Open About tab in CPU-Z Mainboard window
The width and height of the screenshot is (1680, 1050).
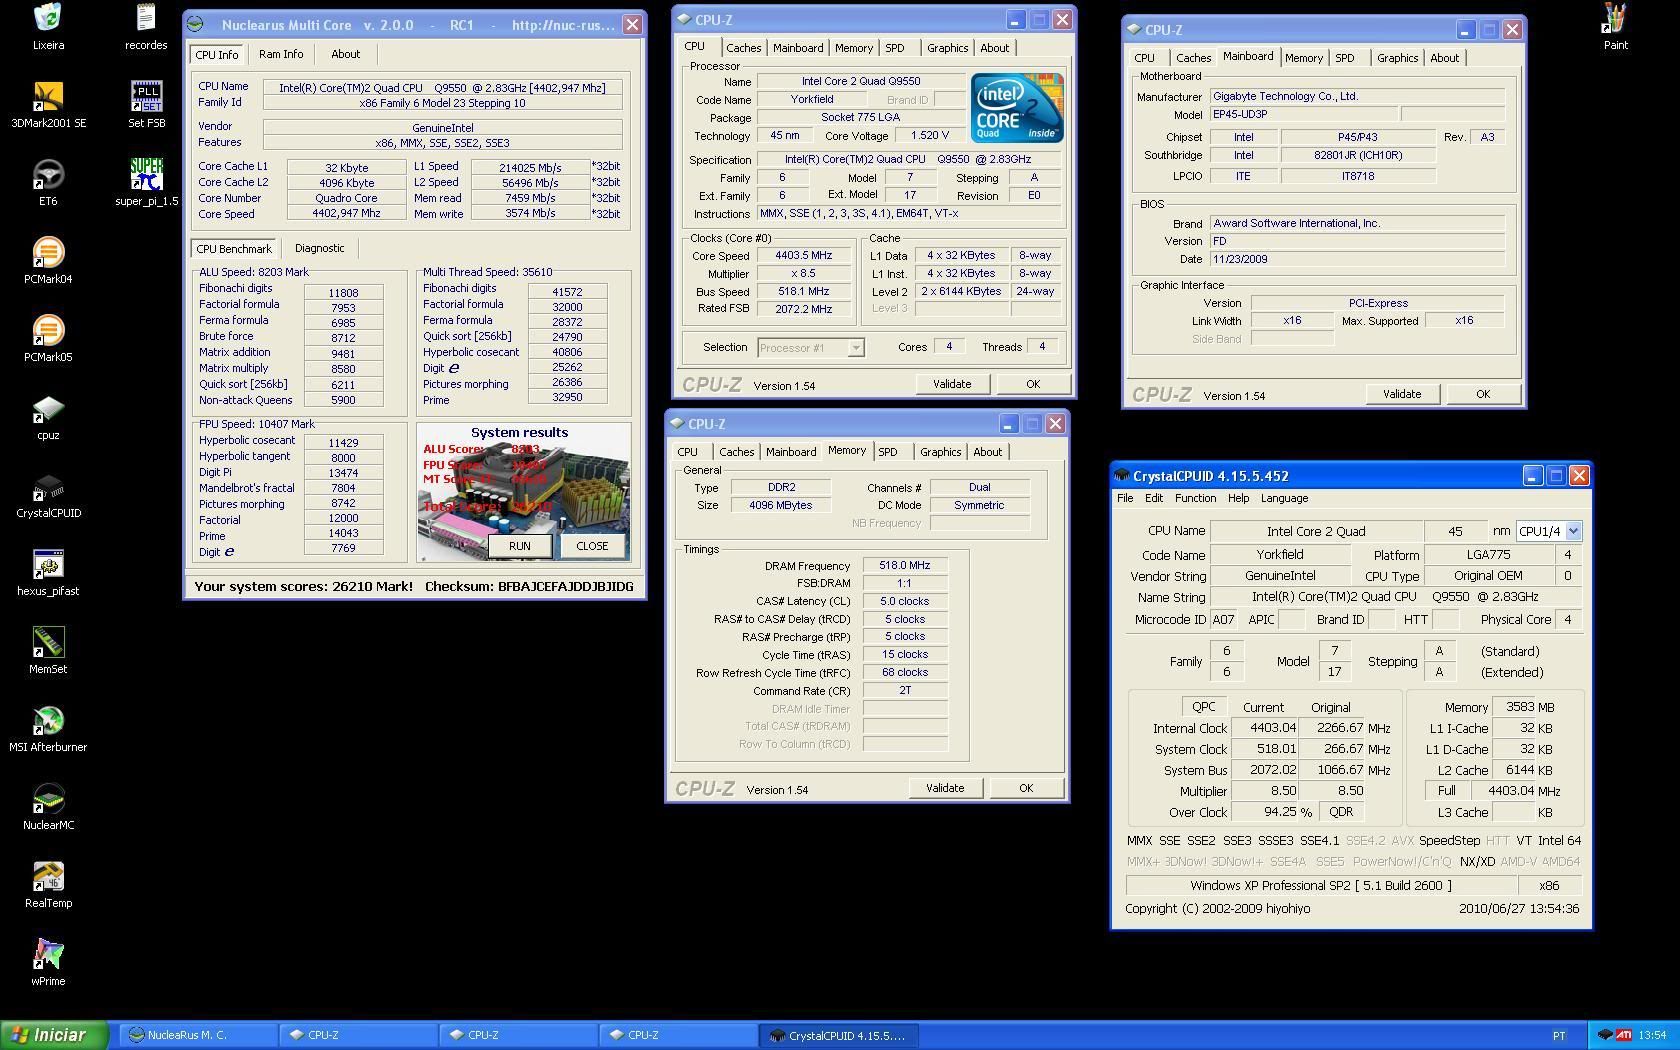click(1444, 58)
